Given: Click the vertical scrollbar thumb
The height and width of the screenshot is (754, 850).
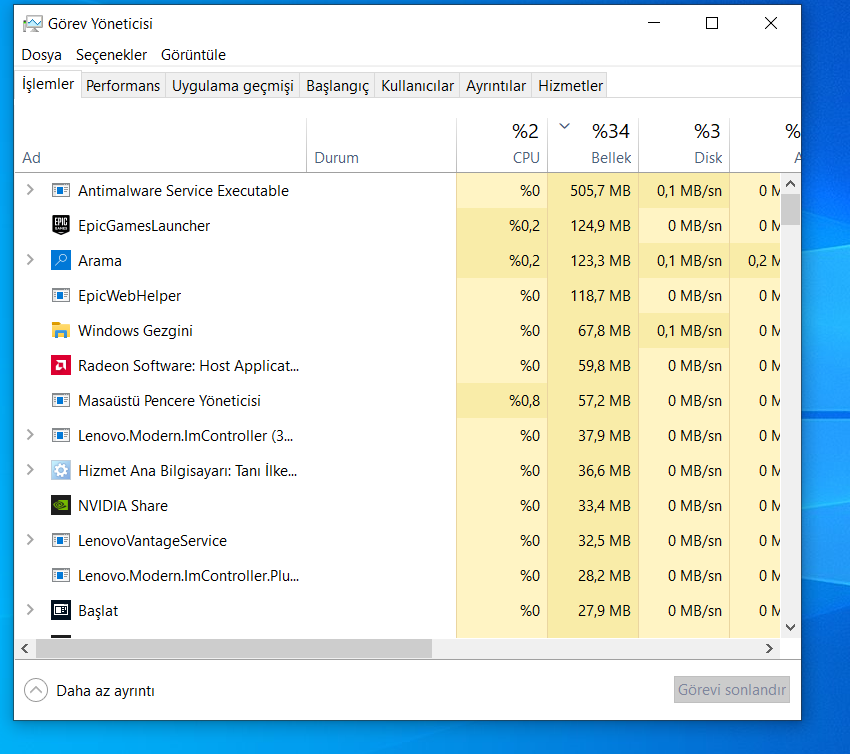Looking at the screenshot, I should pyautogui.click(x=790, y=209).
